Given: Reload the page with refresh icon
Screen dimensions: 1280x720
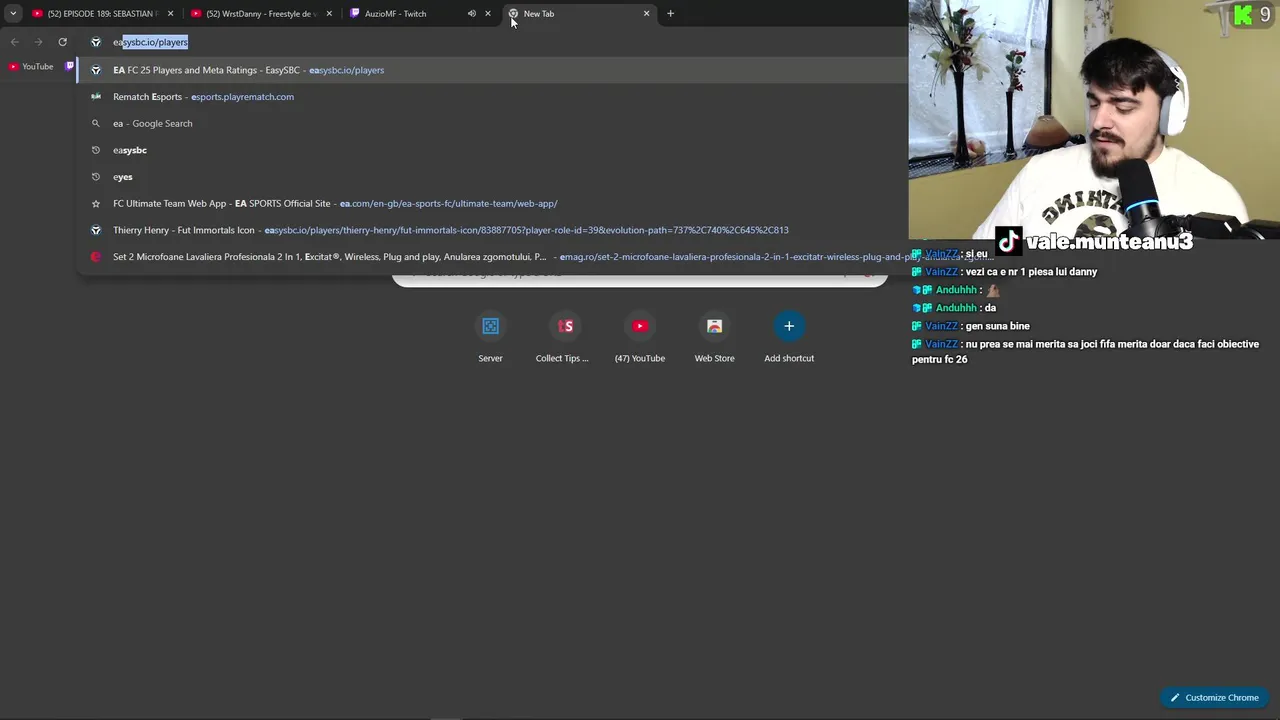Looking at the screenshot, I should 62,42.
